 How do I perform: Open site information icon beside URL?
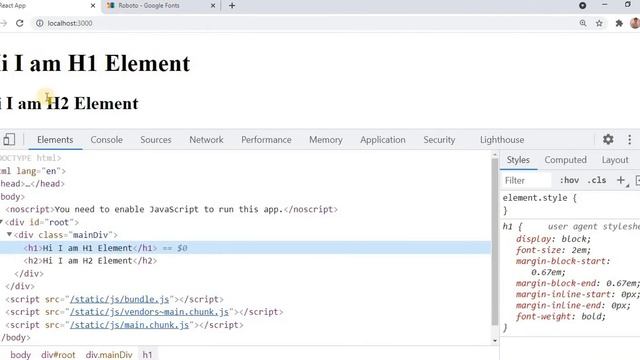pyautogui.click(x=39, y=23)
